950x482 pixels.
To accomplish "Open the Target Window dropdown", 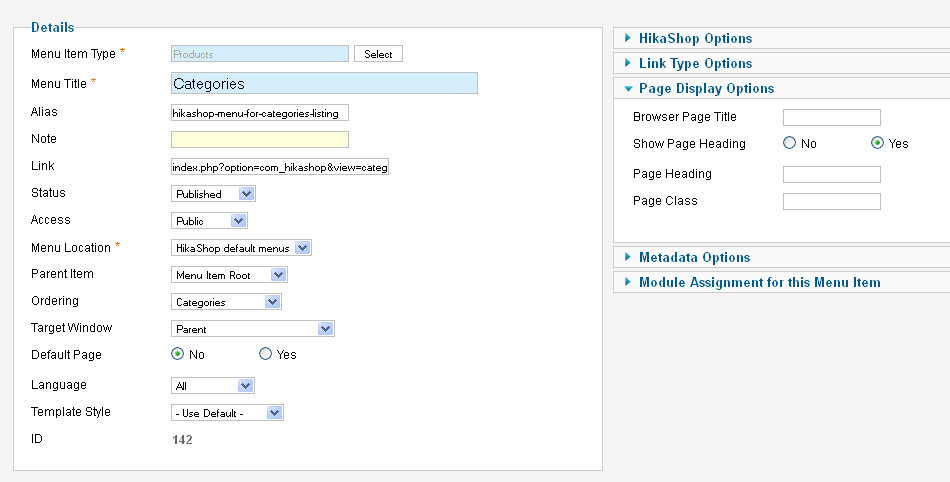I will 253,329.
